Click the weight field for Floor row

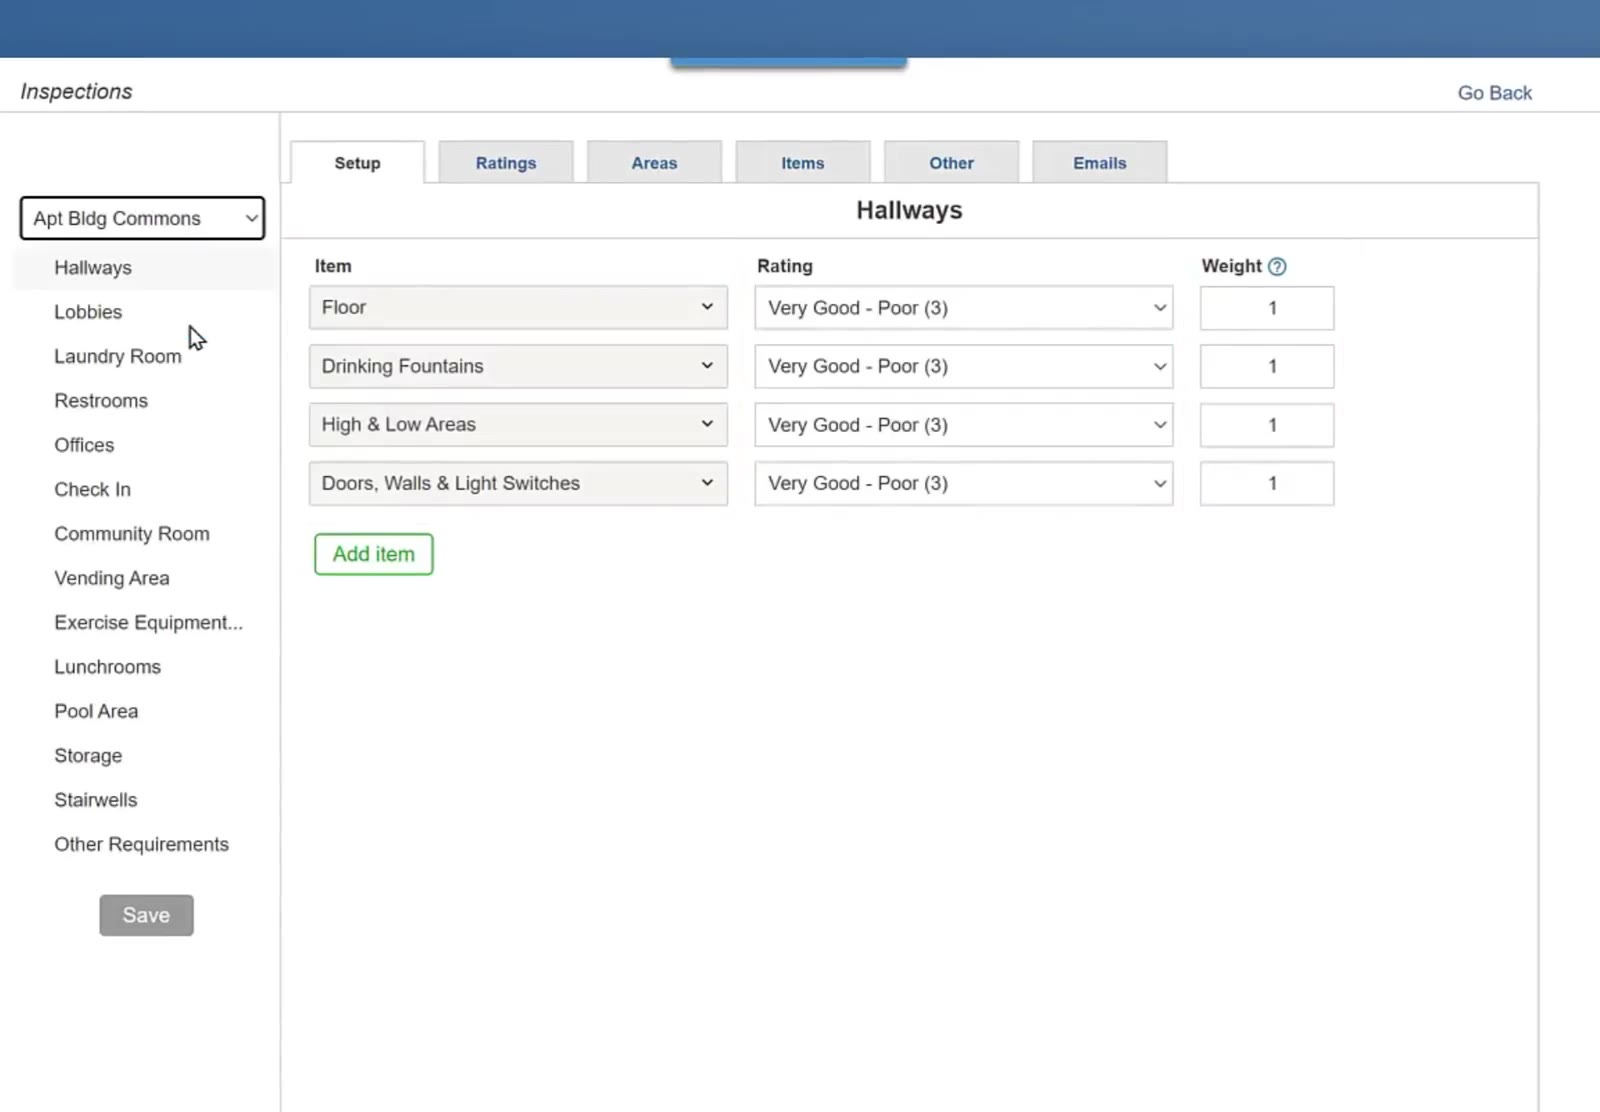1267,308
